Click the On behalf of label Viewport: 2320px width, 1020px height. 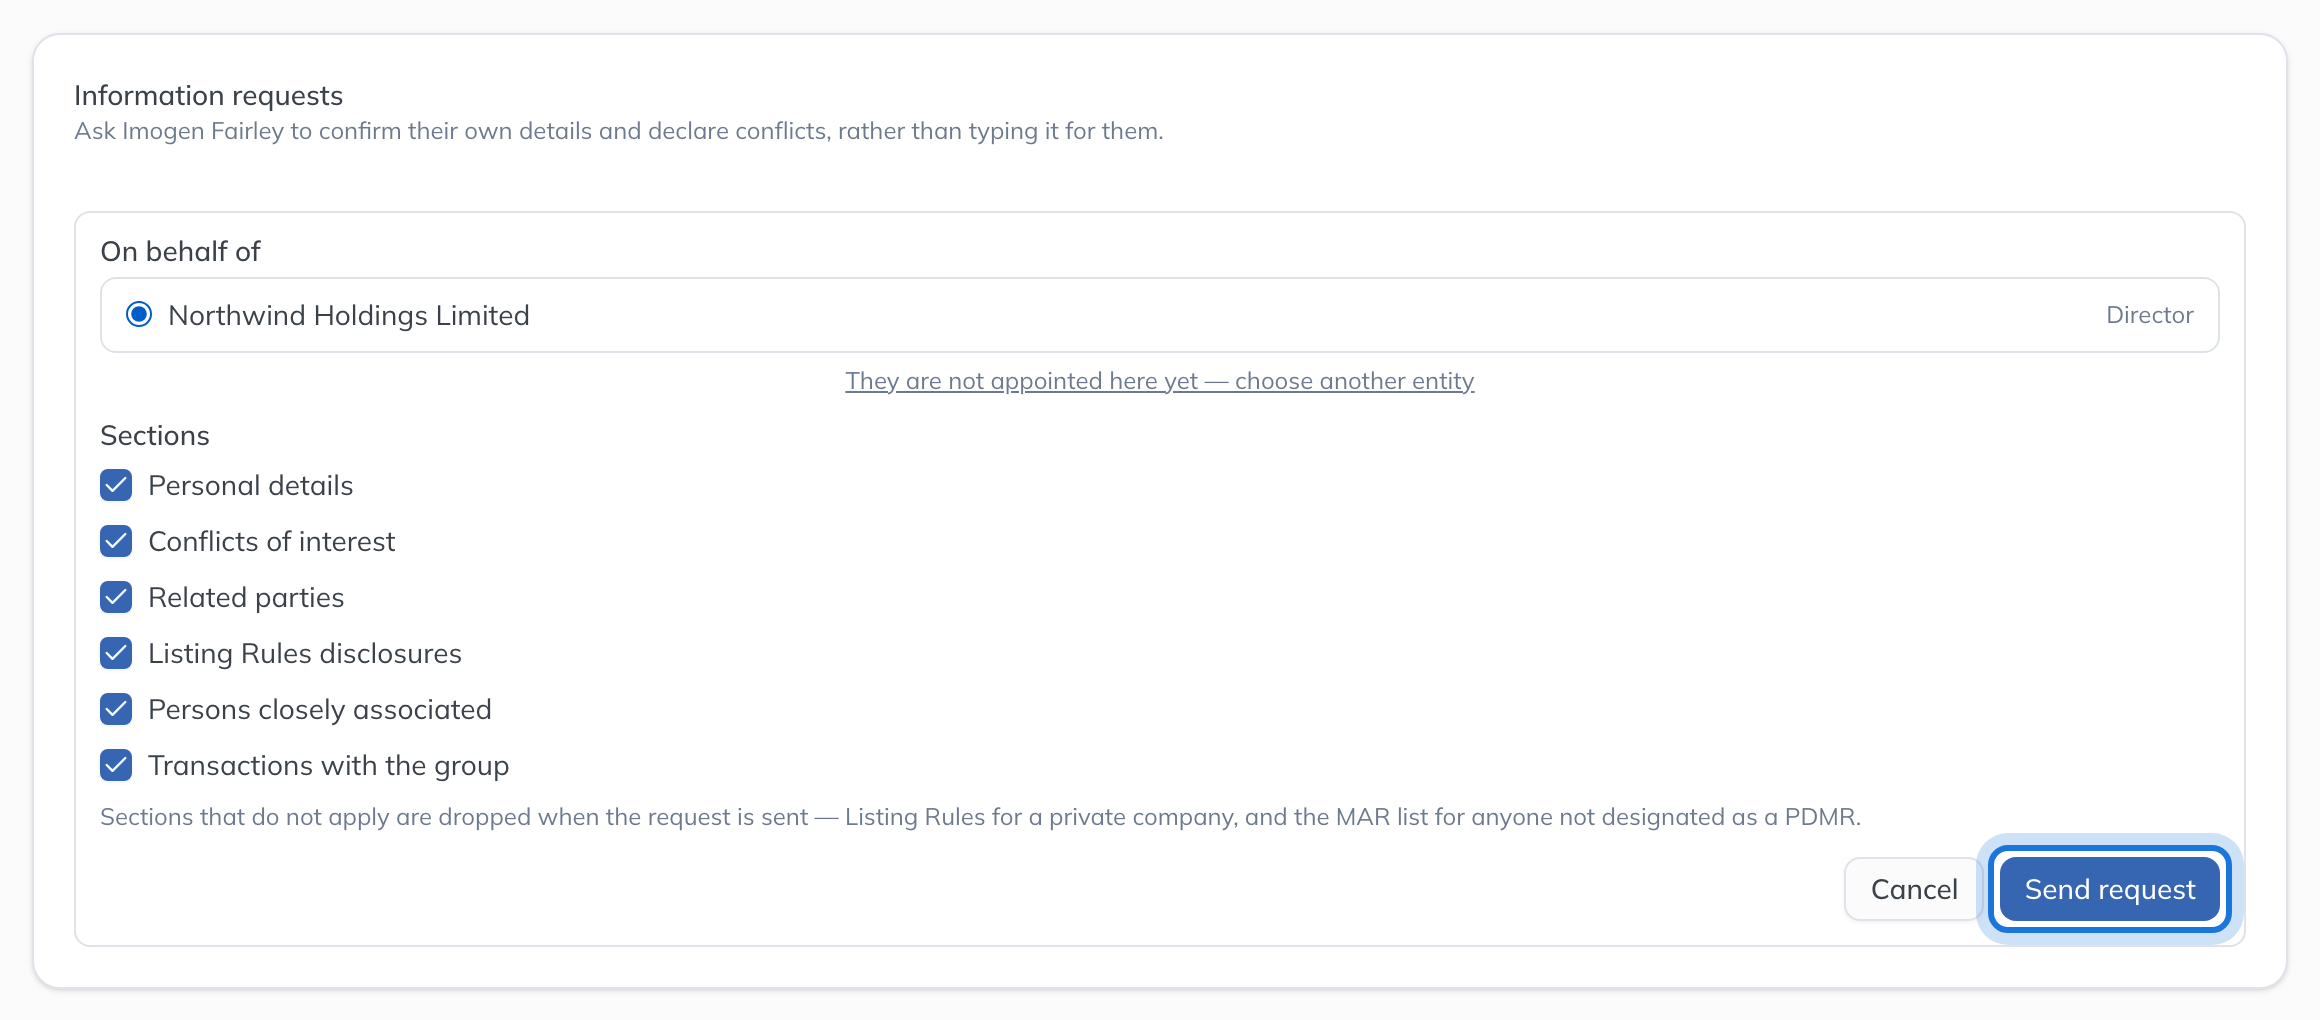pyautogui.click(x=180, y=251)
